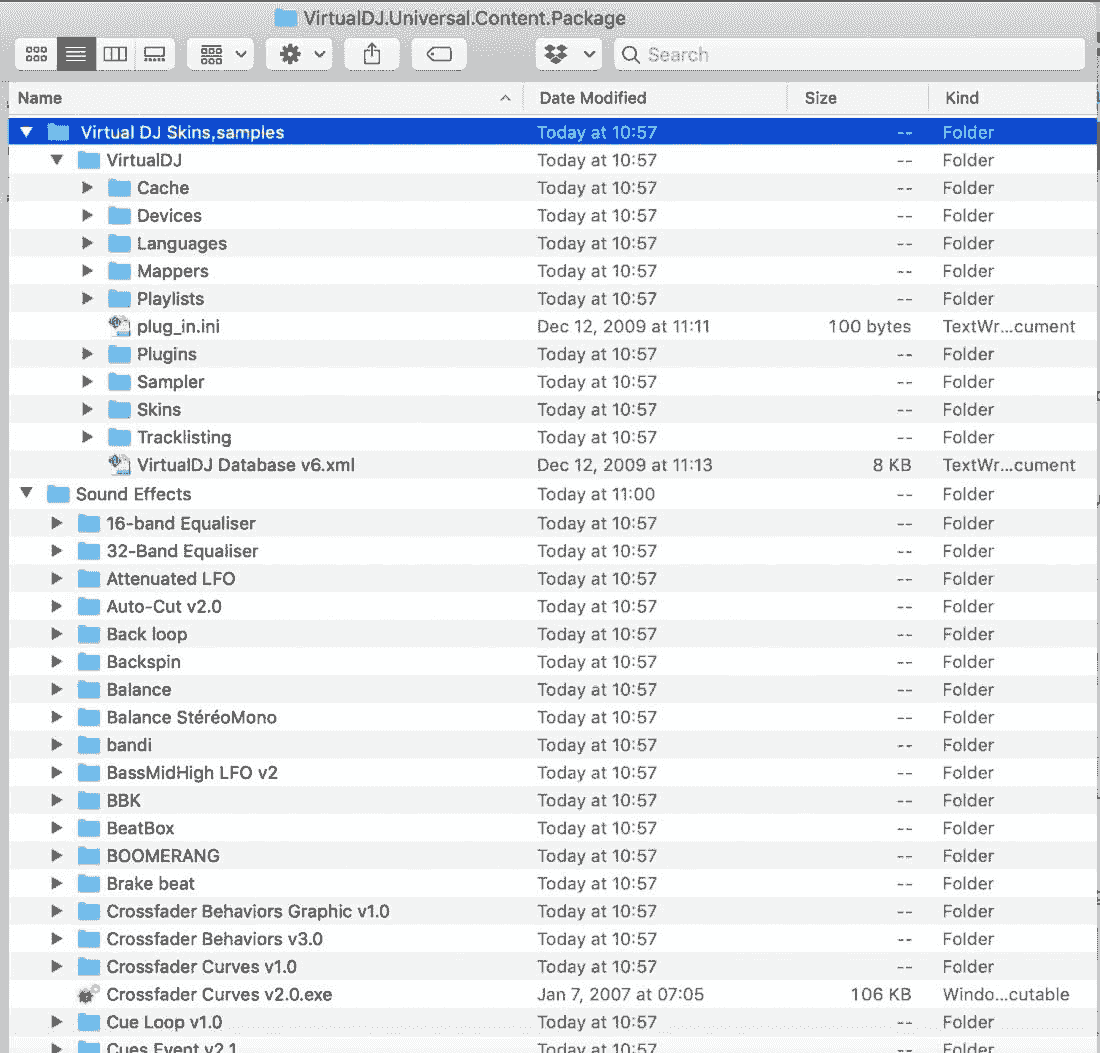Expand the Skins folder

pos(87,409)
